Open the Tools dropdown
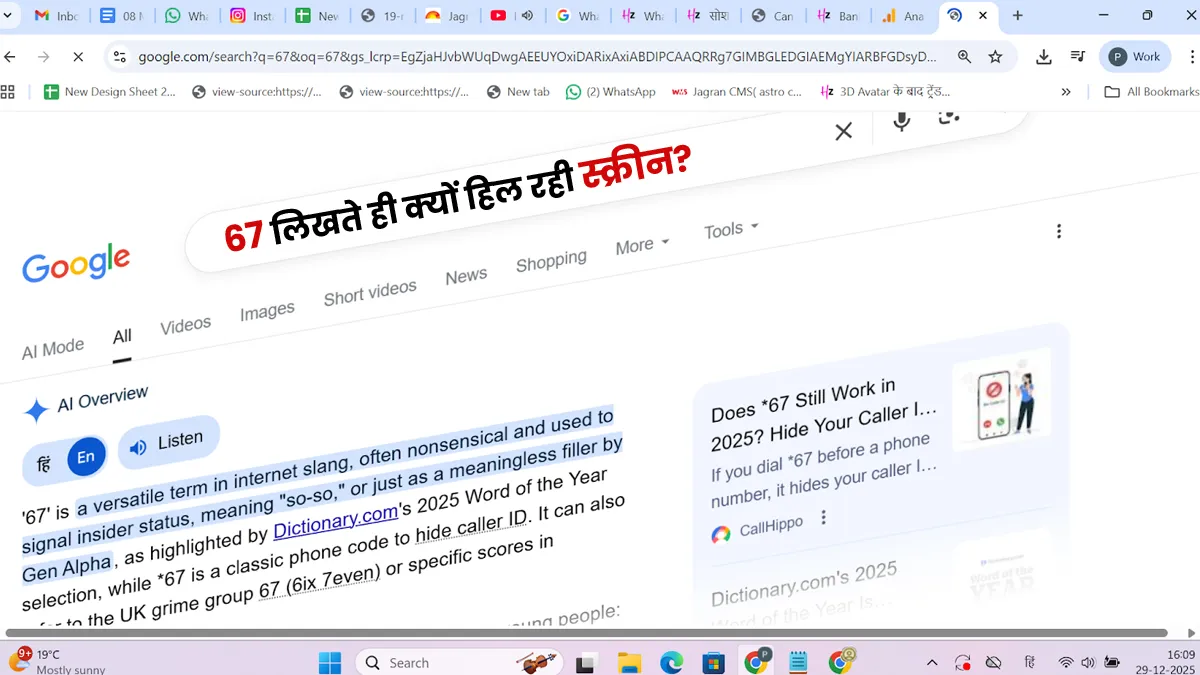The width and height of the screenshot is (1200, 675). coord(730,230)
